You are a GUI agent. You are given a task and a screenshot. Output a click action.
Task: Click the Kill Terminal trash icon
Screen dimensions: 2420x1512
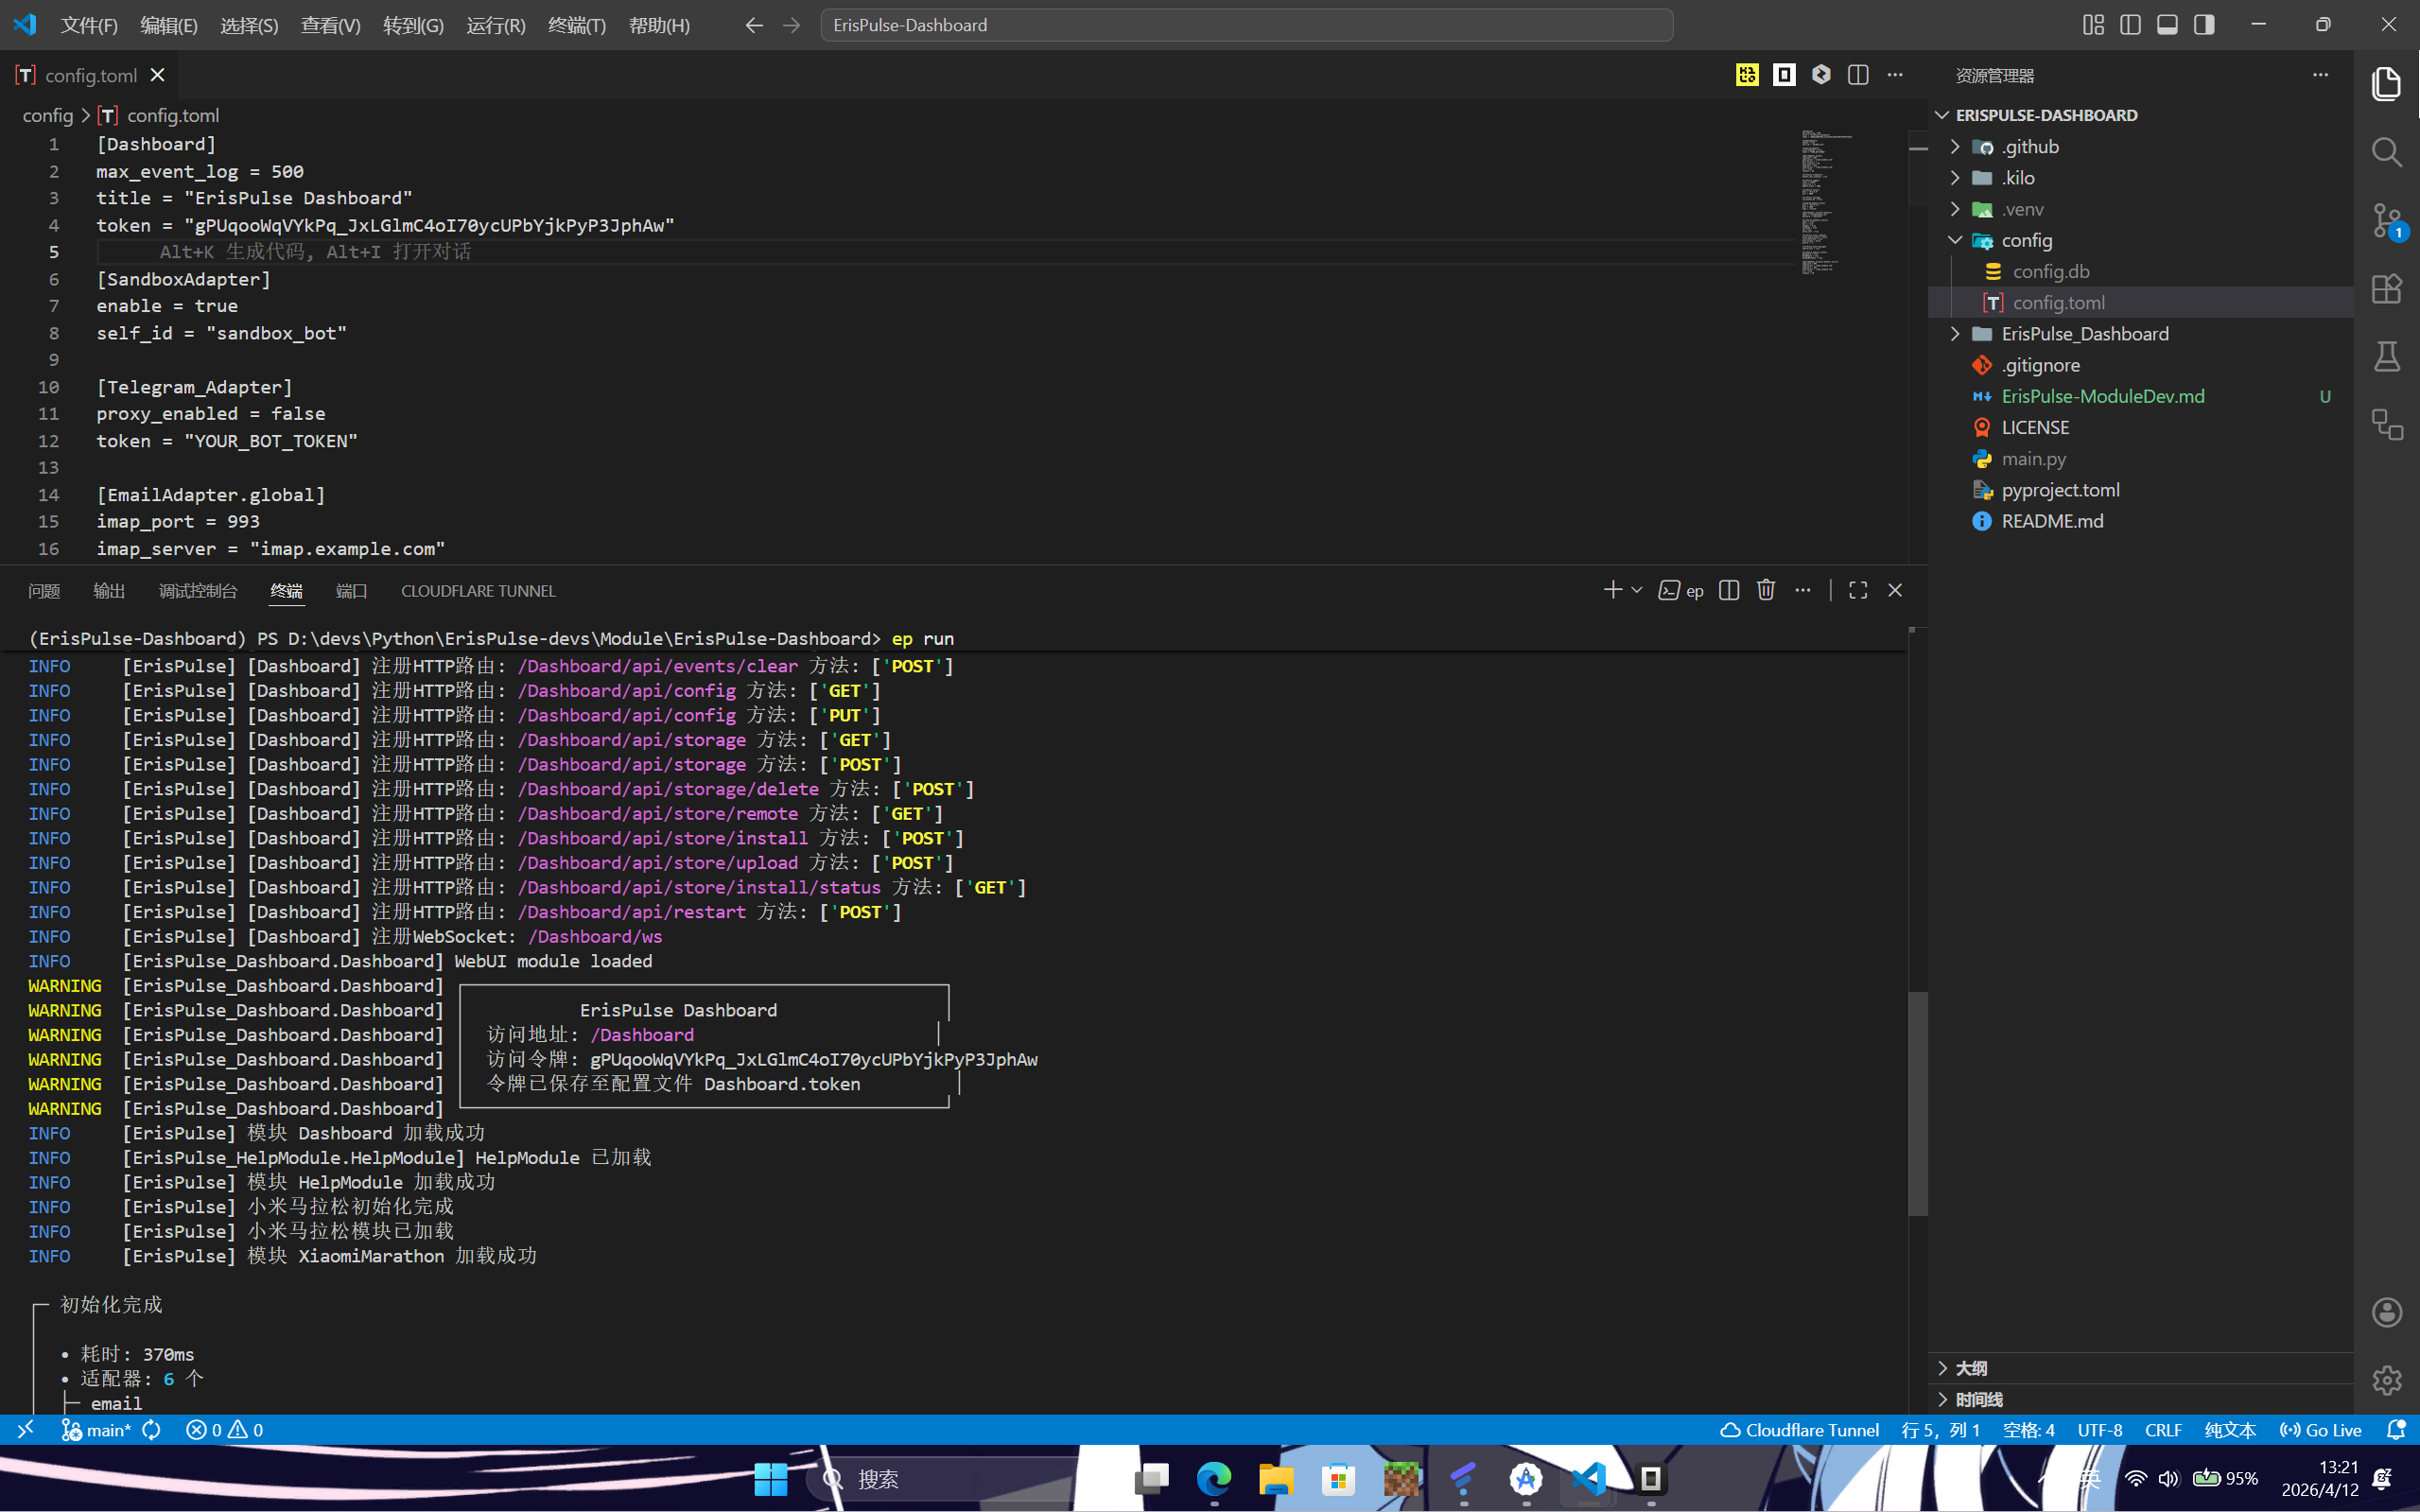(1765, 590)
